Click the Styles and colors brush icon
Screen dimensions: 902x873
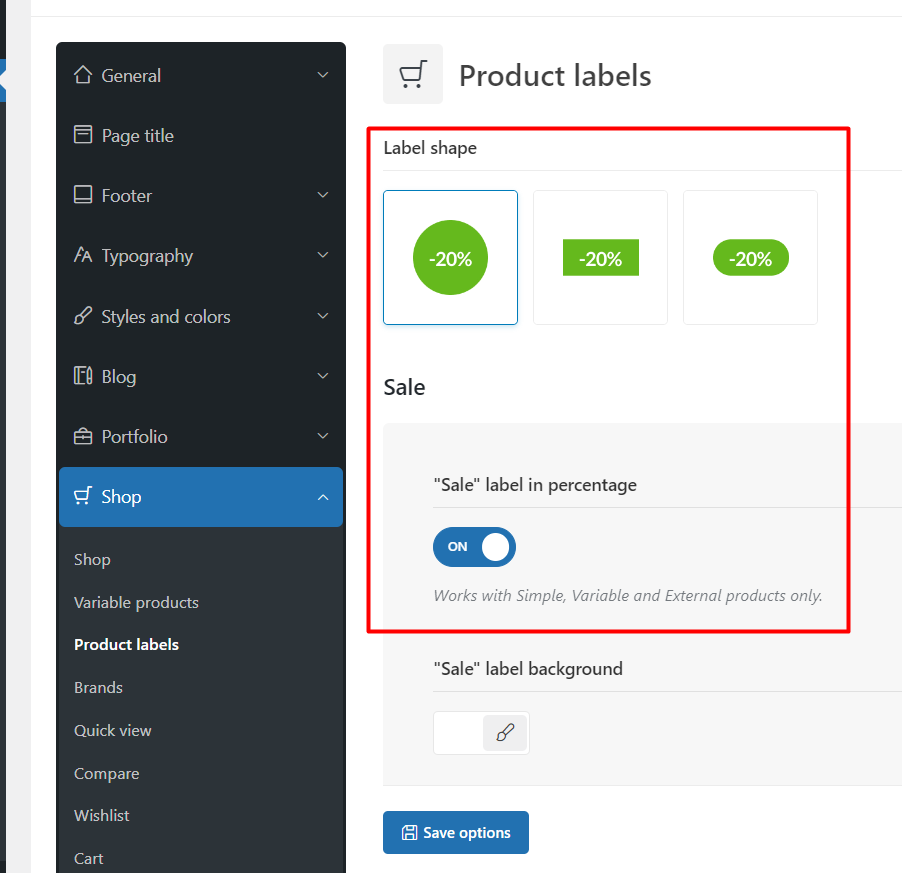click(83, 316)
